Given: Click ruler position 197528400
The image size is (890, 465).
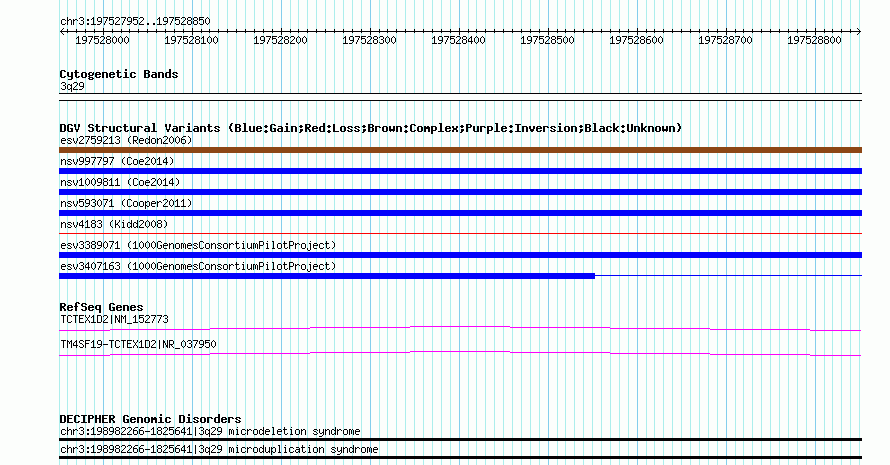Looking at the screenshot, I should point(458,40).
